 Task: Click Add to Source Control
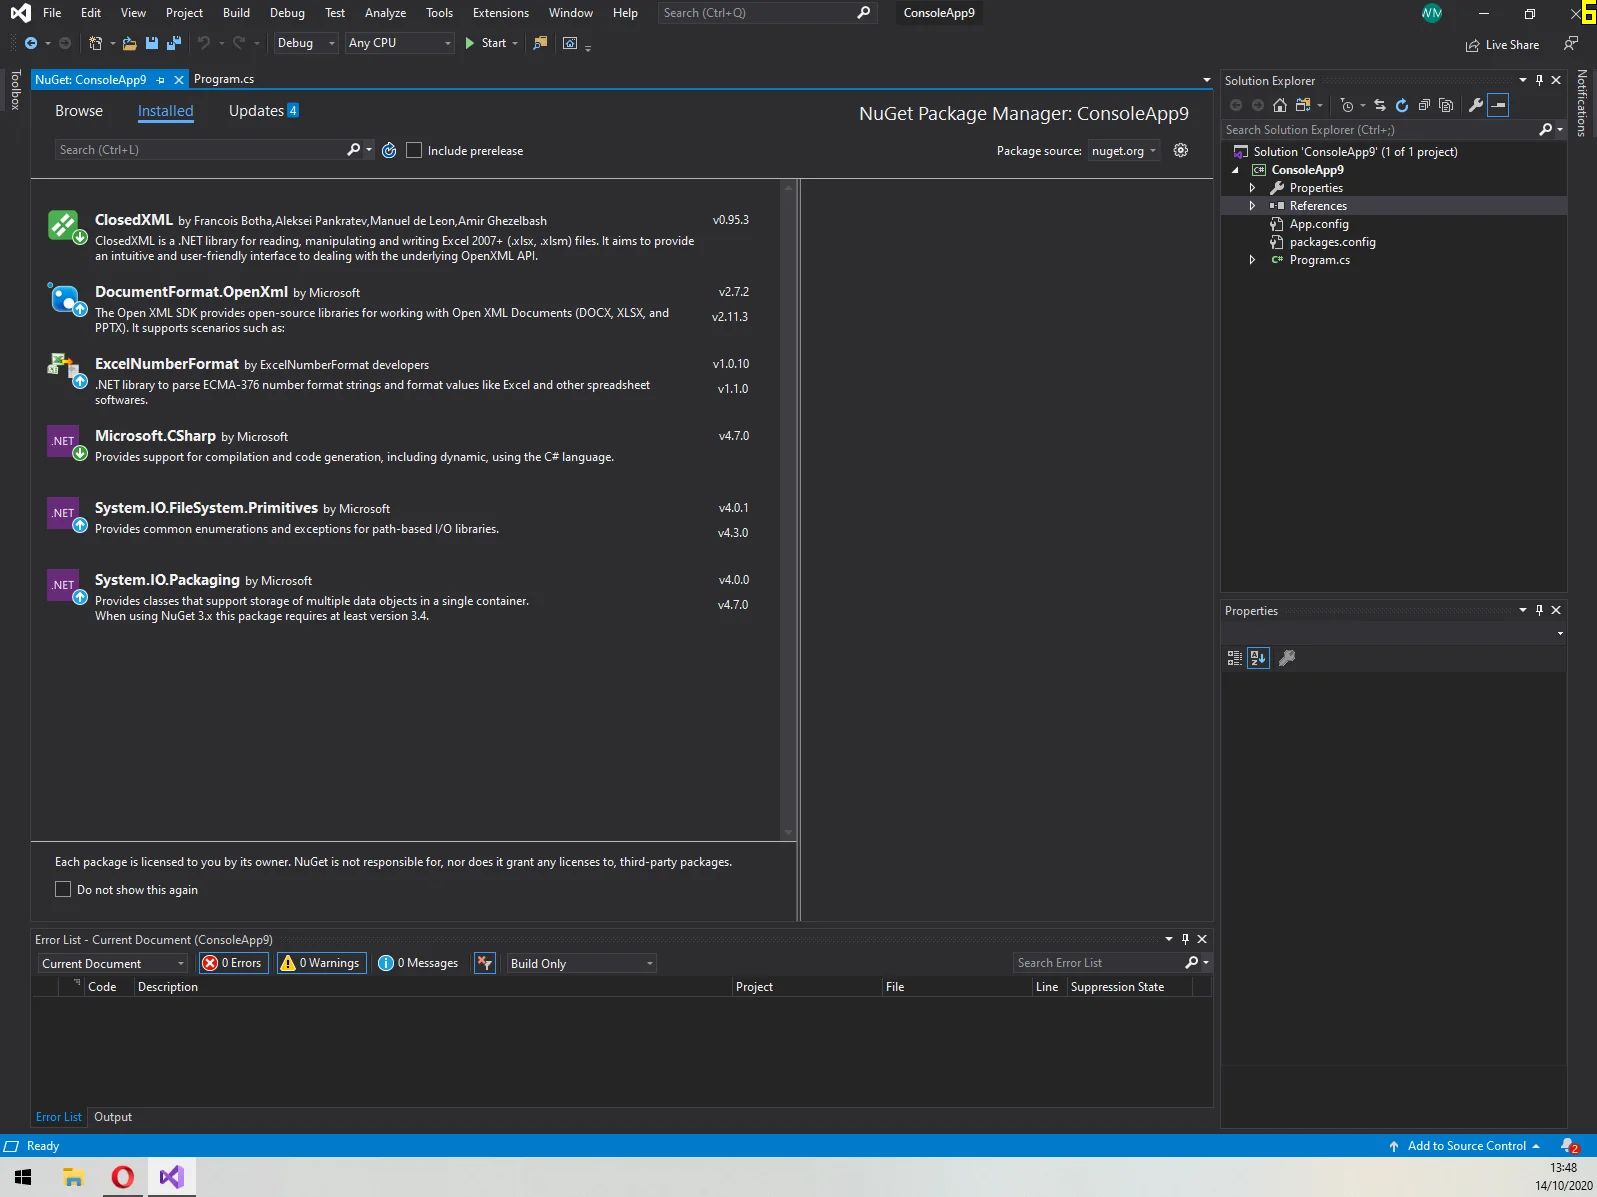coord(1466,1146)
